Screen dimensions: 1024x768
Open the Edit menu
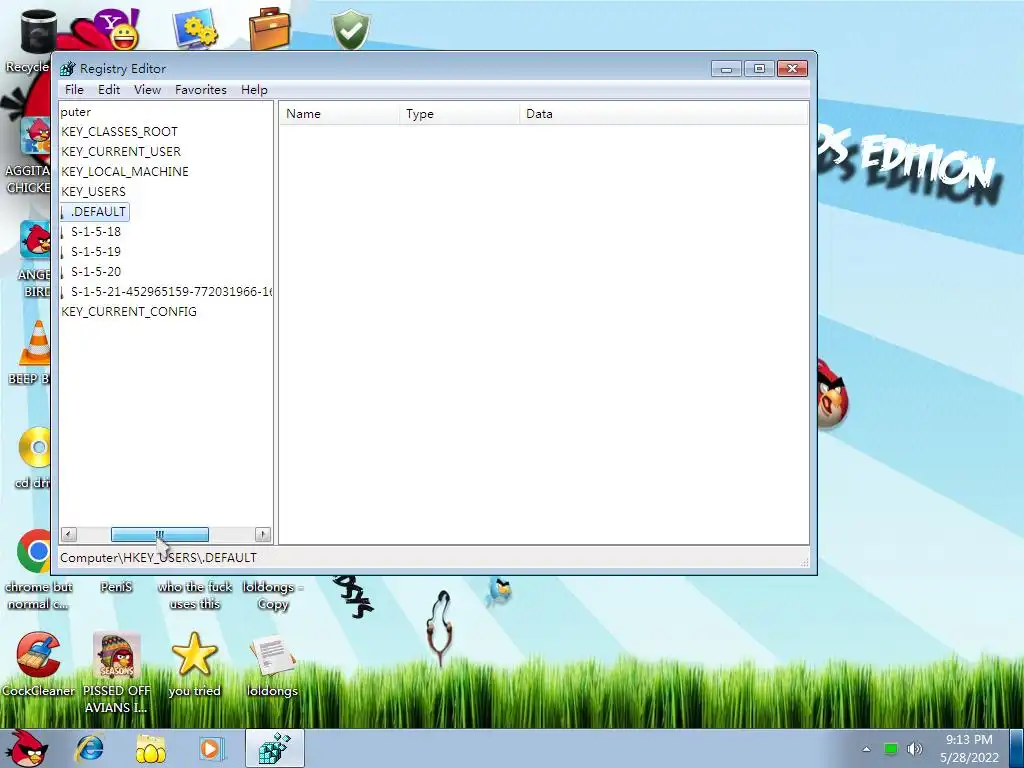(x=109, y=89)
